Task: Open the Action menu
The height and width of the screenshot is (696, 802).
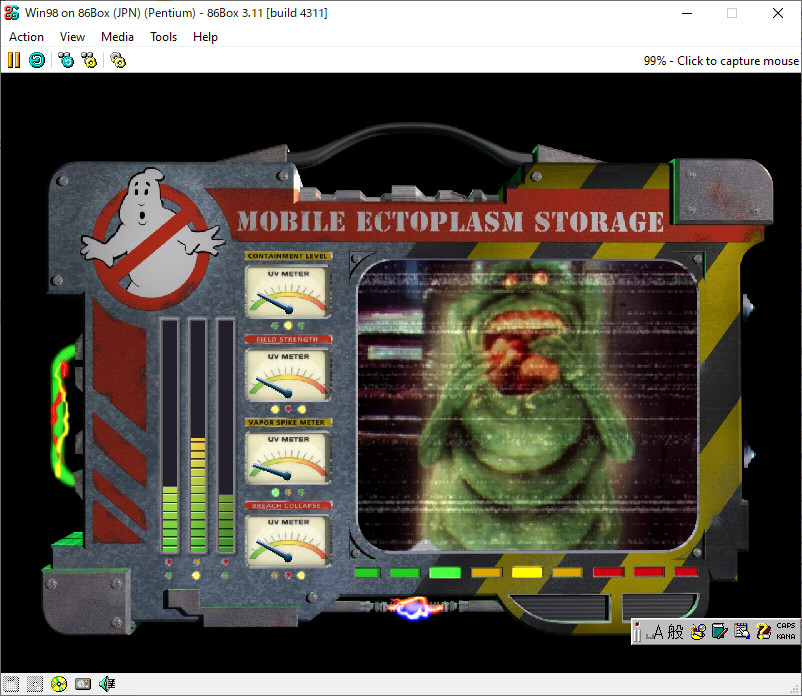Action: coord(26,37)
